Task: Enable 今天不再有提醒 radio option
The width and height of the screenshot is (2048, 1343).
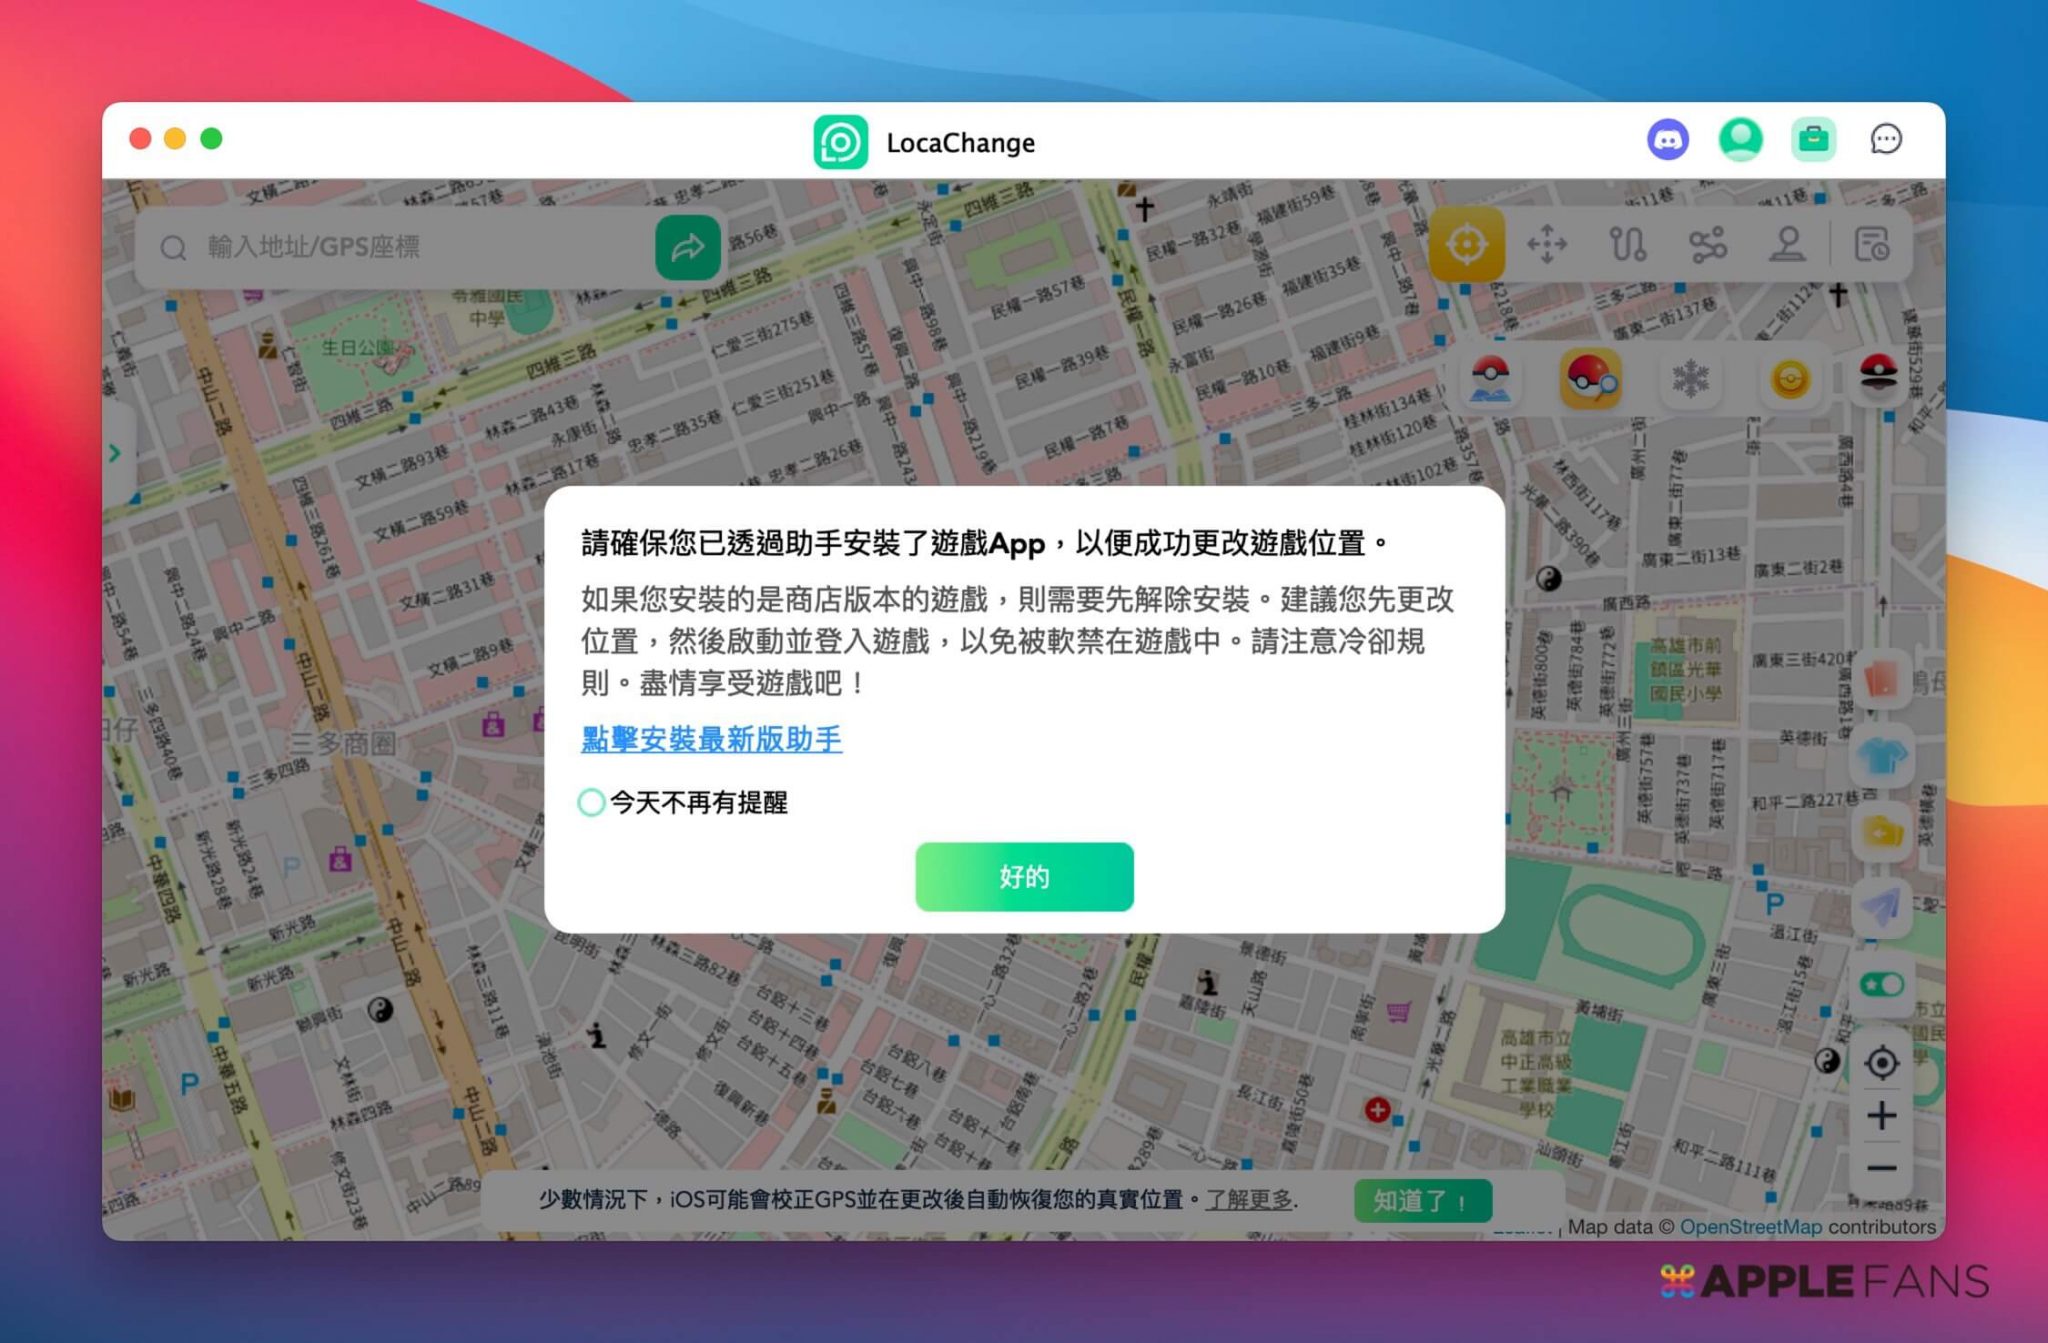Action: 591,802
